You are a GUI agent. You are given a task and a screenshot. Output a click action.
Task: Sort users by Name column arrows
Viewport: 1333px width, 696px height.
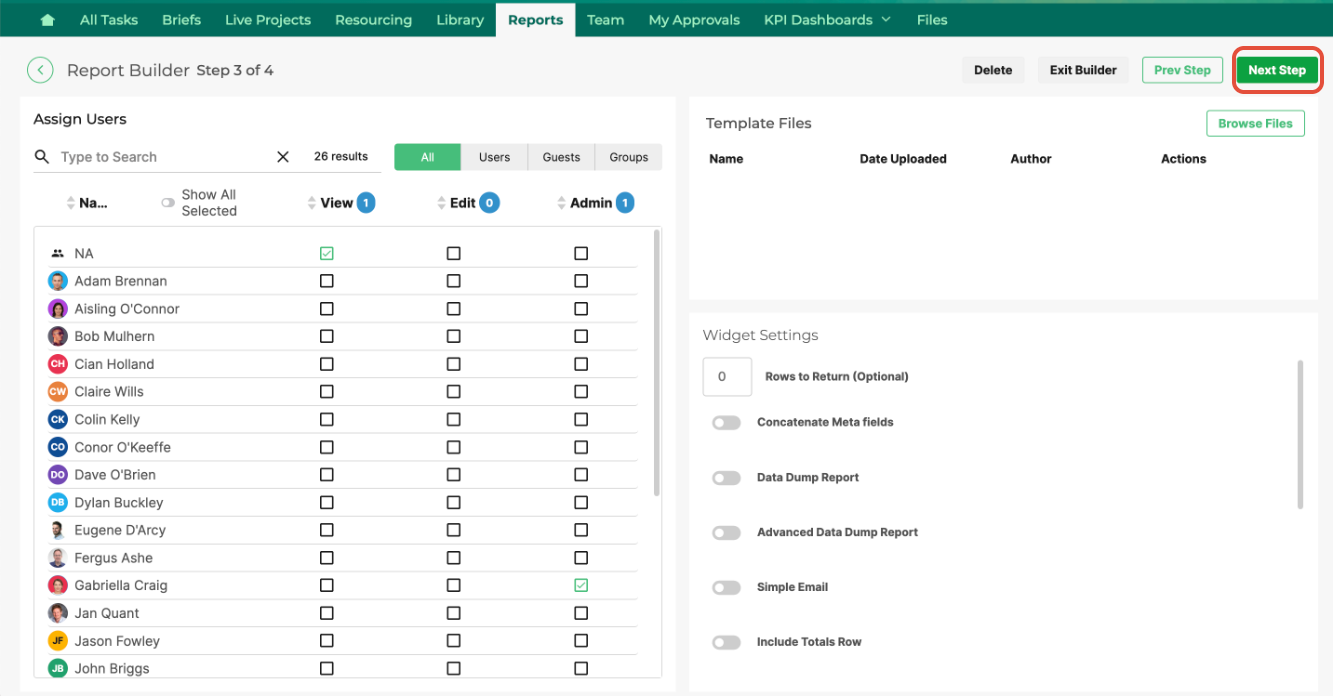click(x=70, y=203)
